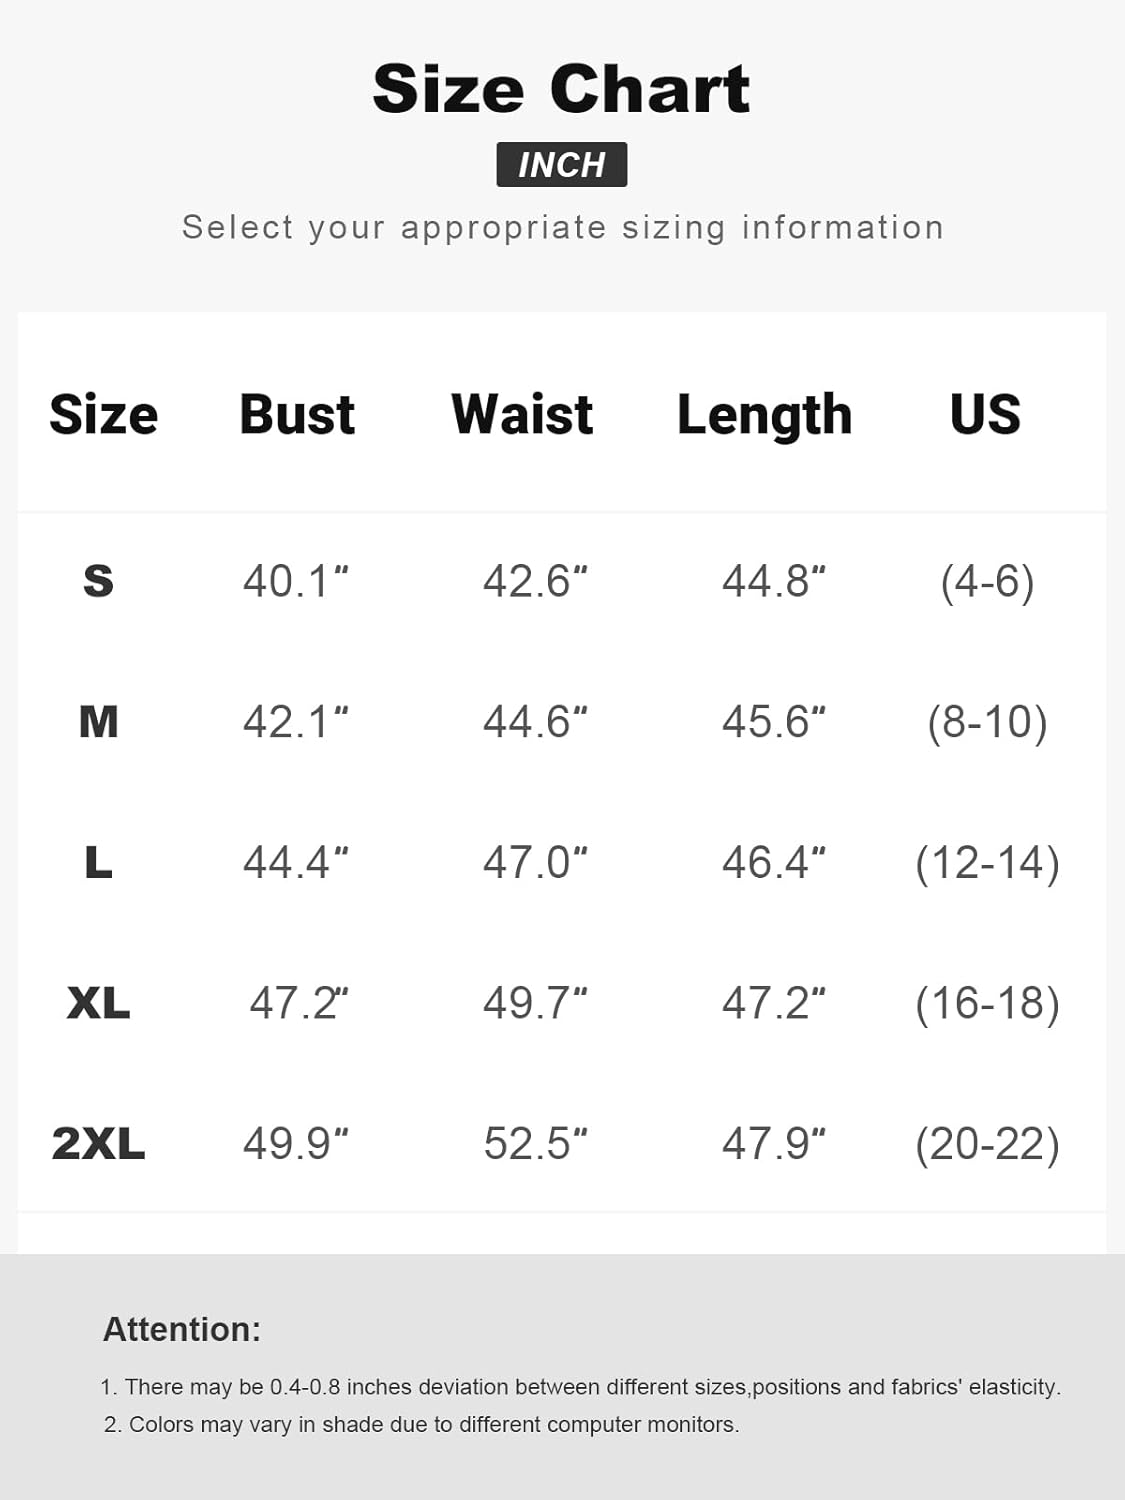Select the 2XL size row label
This screenshot has width=1125, height=1500.
click(98, 1143)
